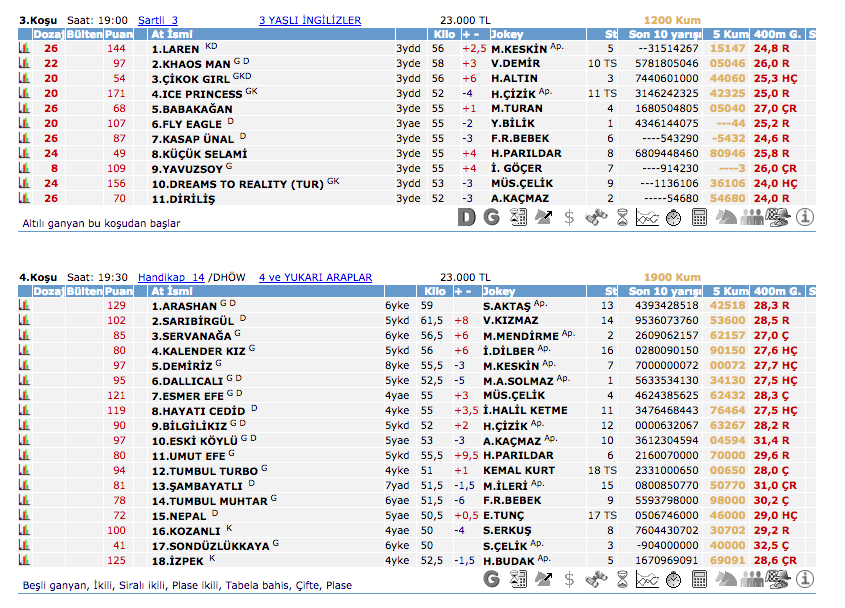Click the bar chart icon next to LAREN
This screenshot has height=608, width=845.
tap(24, 48)
